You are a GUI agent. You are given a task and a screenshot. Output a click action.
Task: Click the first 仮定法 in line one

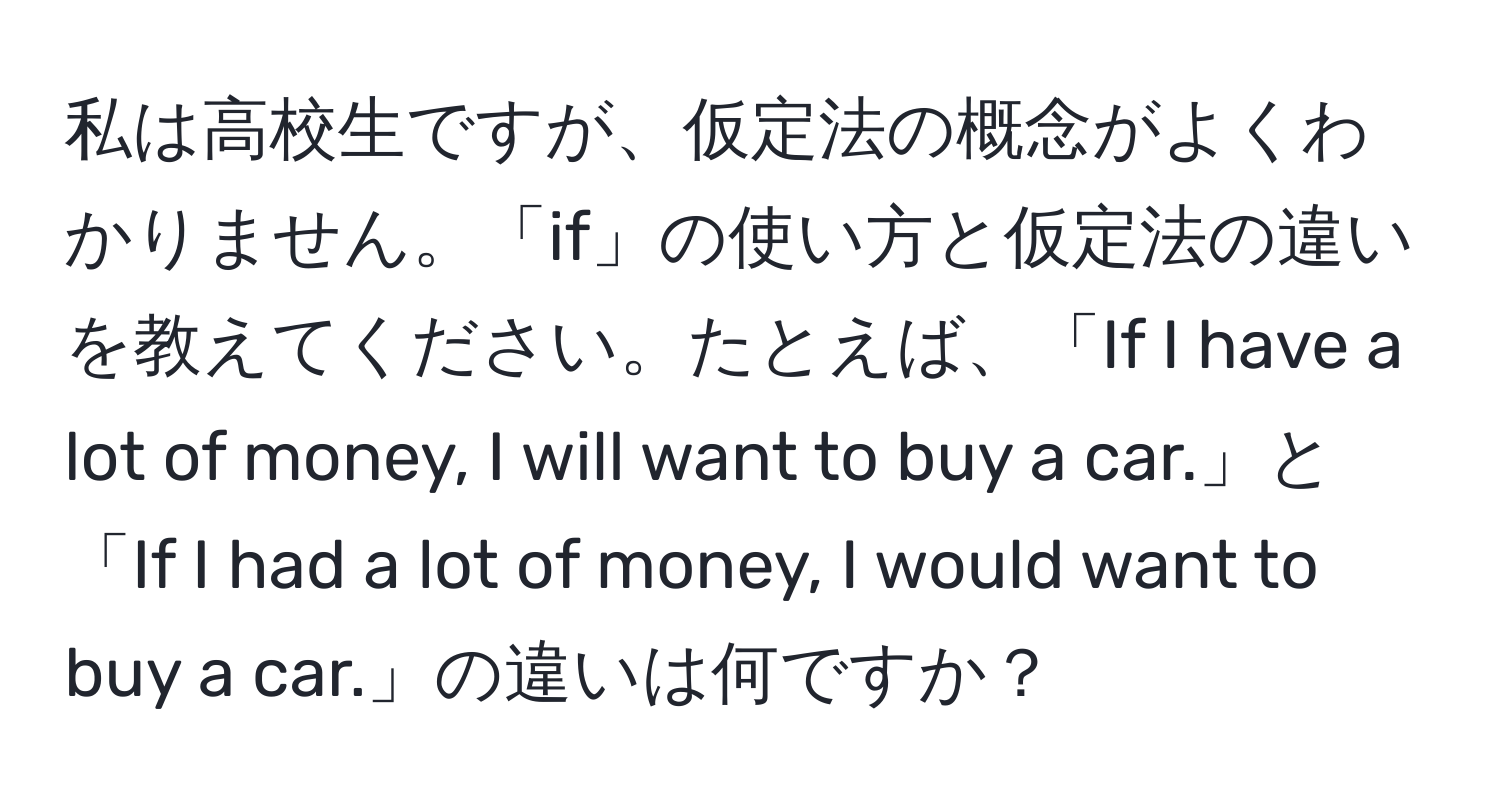789,139
